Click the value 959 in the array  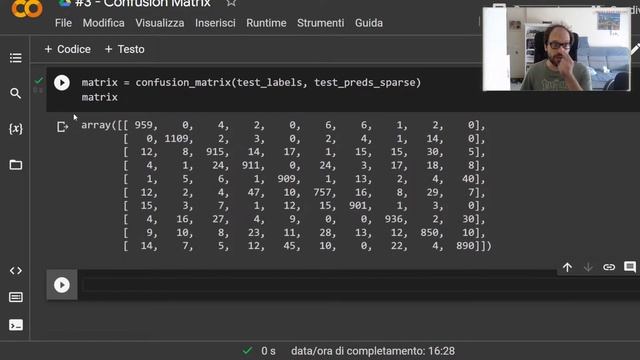tap(143, 125)
